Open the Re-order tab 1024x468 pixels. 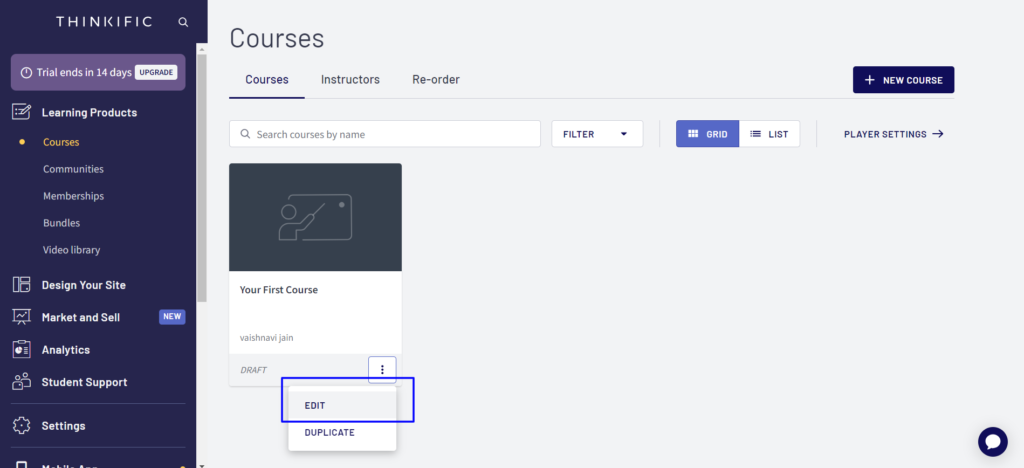(x=435, y=80)
